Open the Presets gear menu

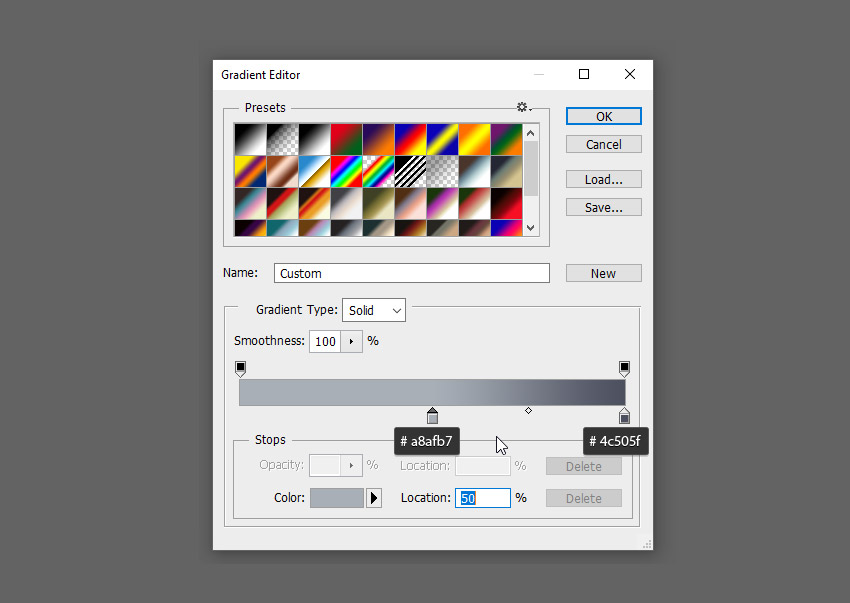(x=523, y=107)
